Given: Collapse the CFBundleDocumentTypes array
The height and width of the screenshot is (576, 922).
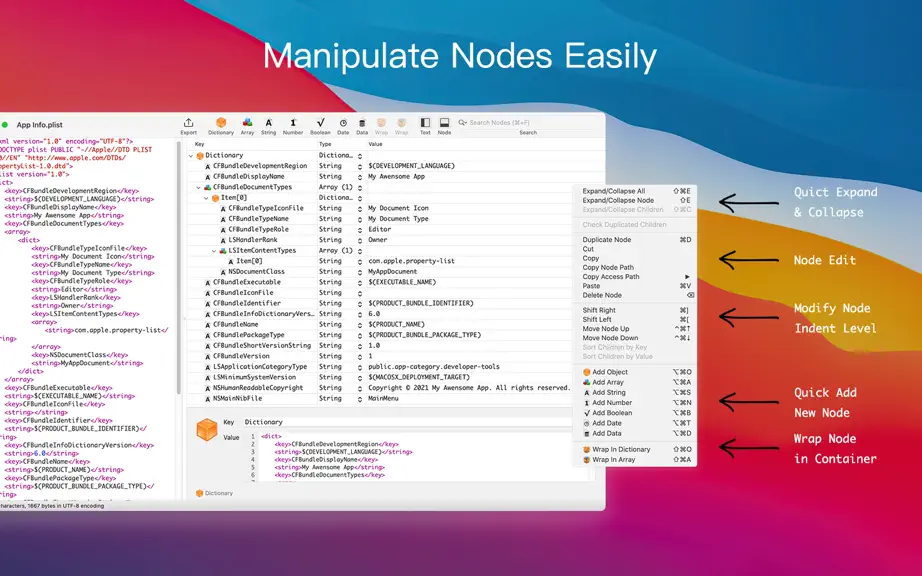Looking at the screenshot, I should (199, 187).
